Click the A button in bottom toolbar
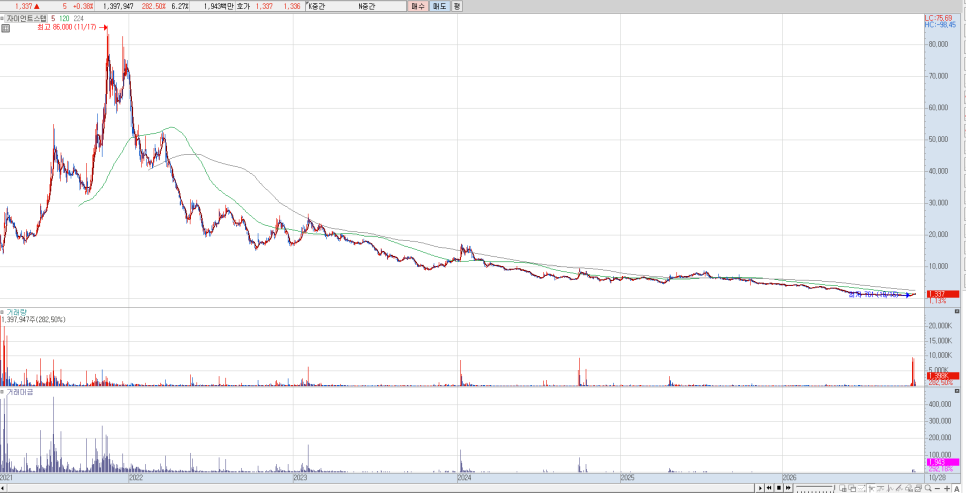The image size is (966, 493). tap(957, 489)
